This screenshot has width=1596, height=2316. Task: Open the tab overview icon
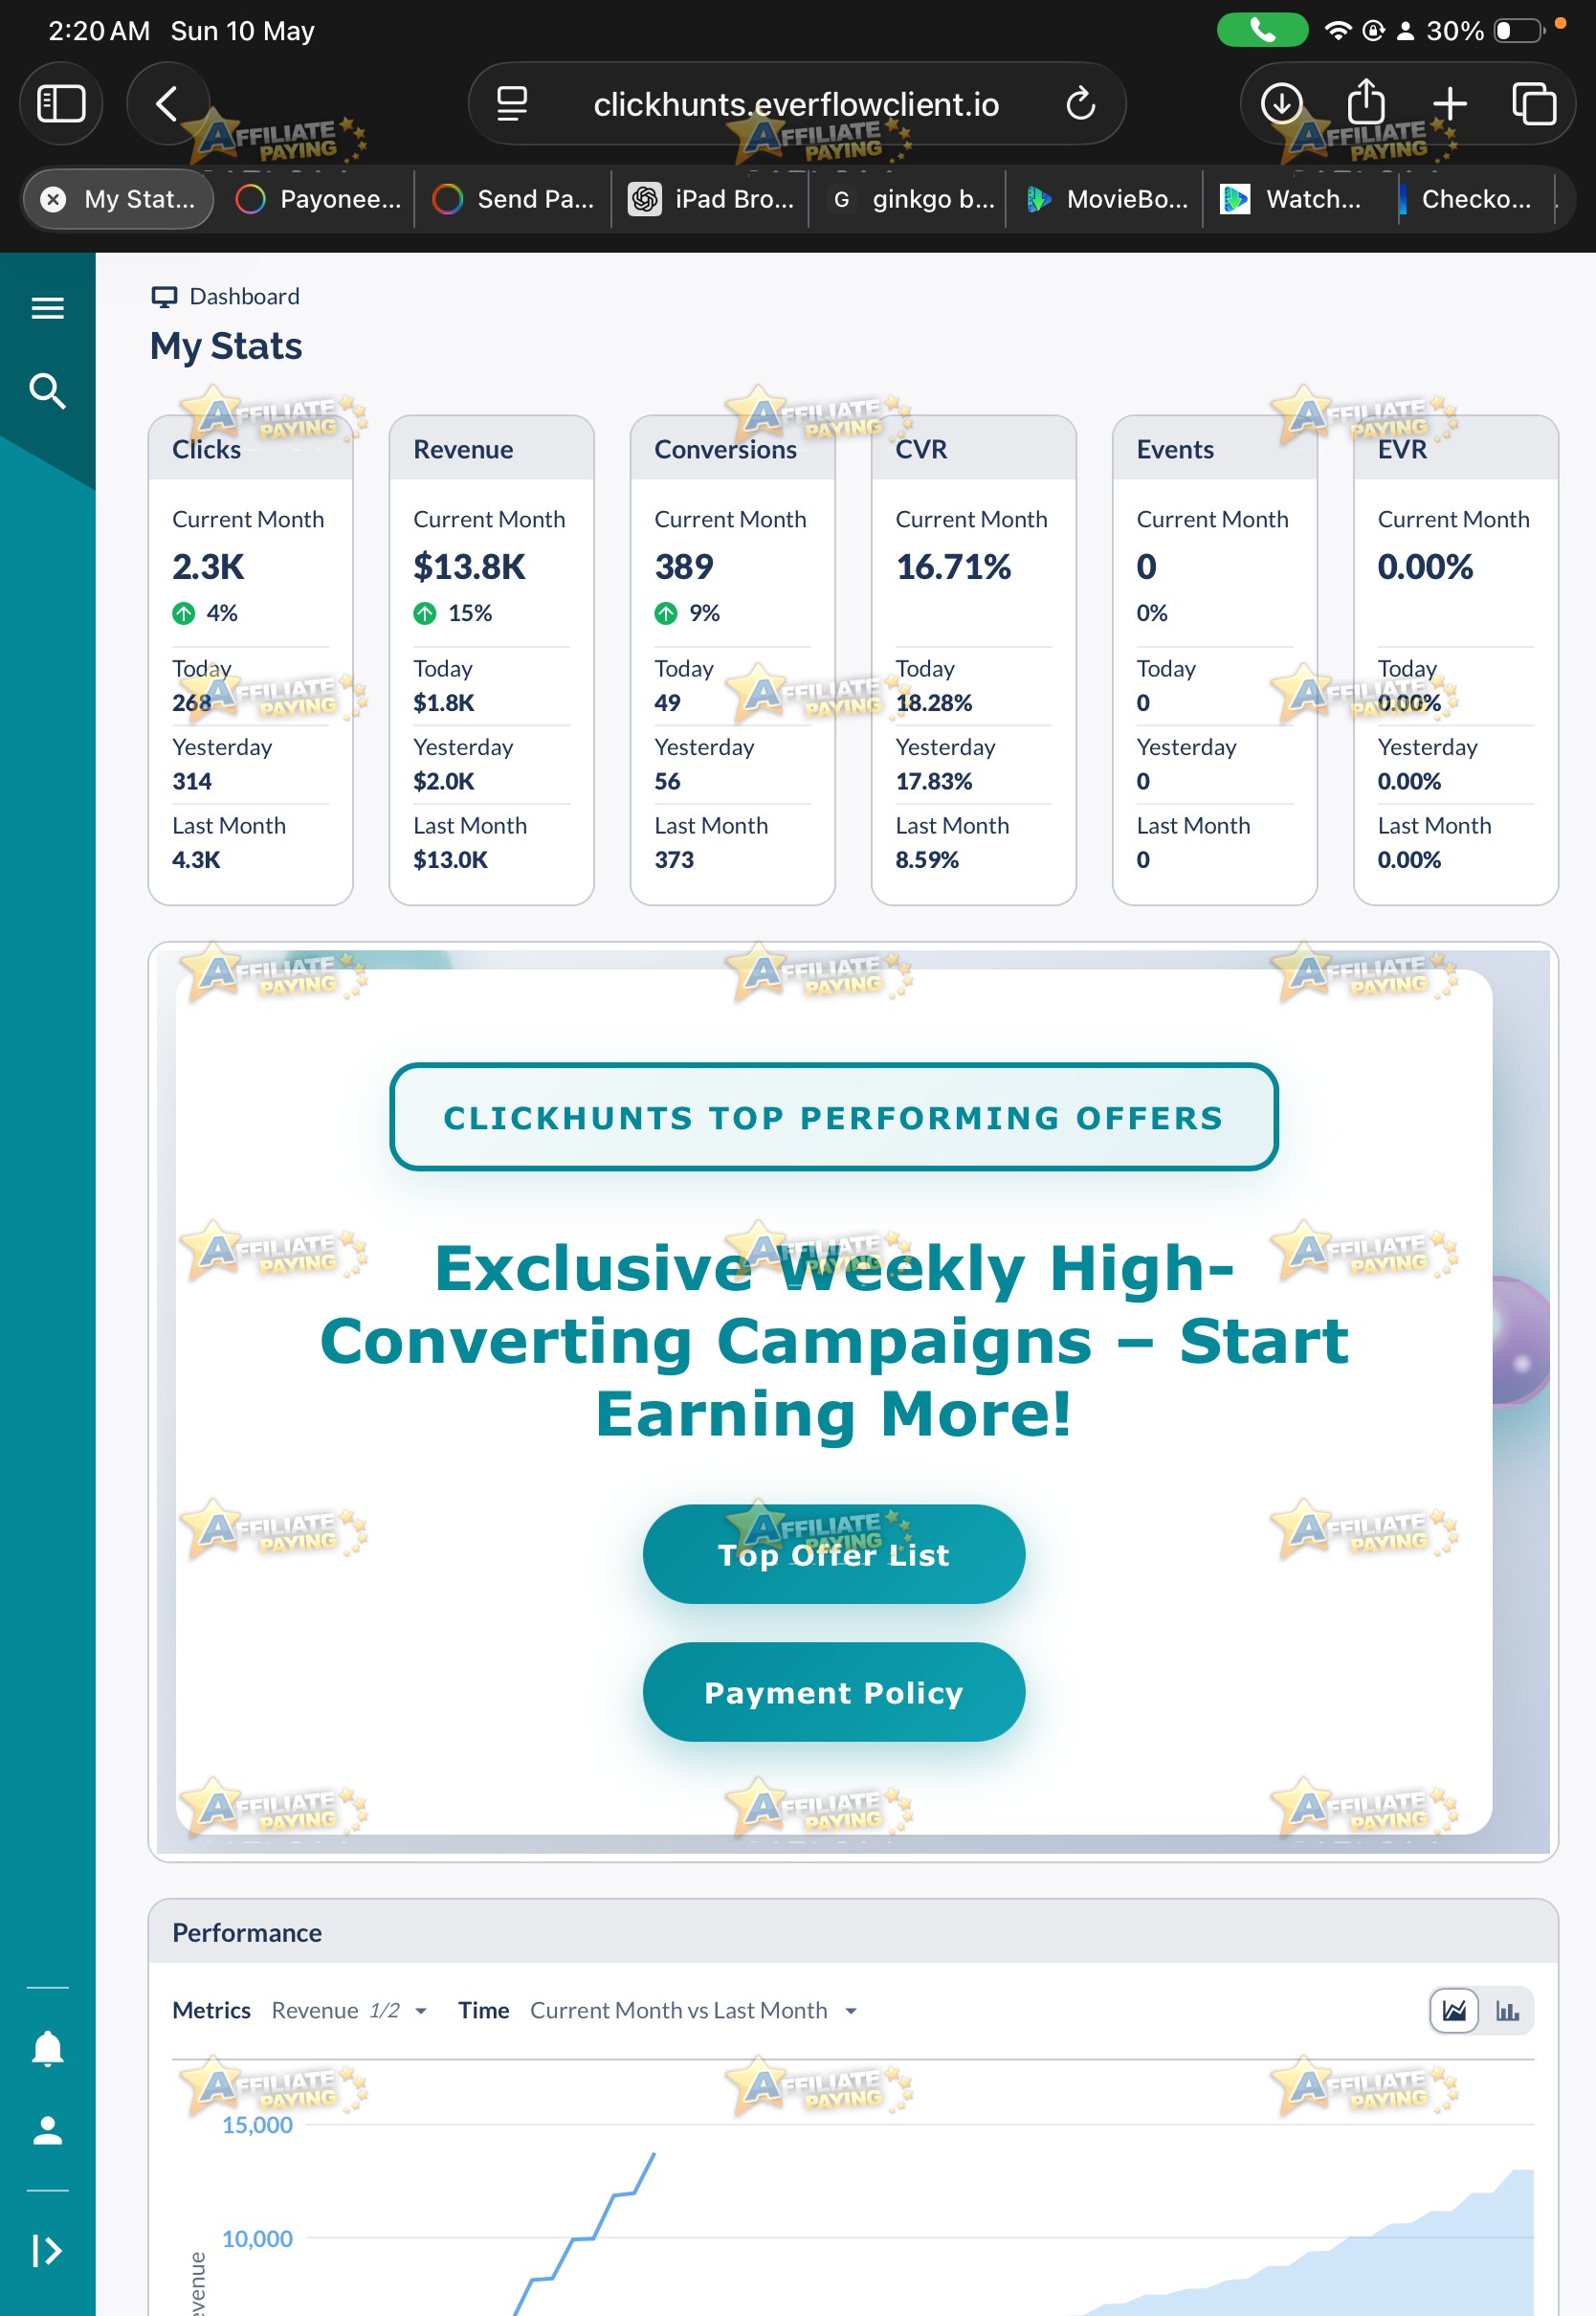[1533, 103]
